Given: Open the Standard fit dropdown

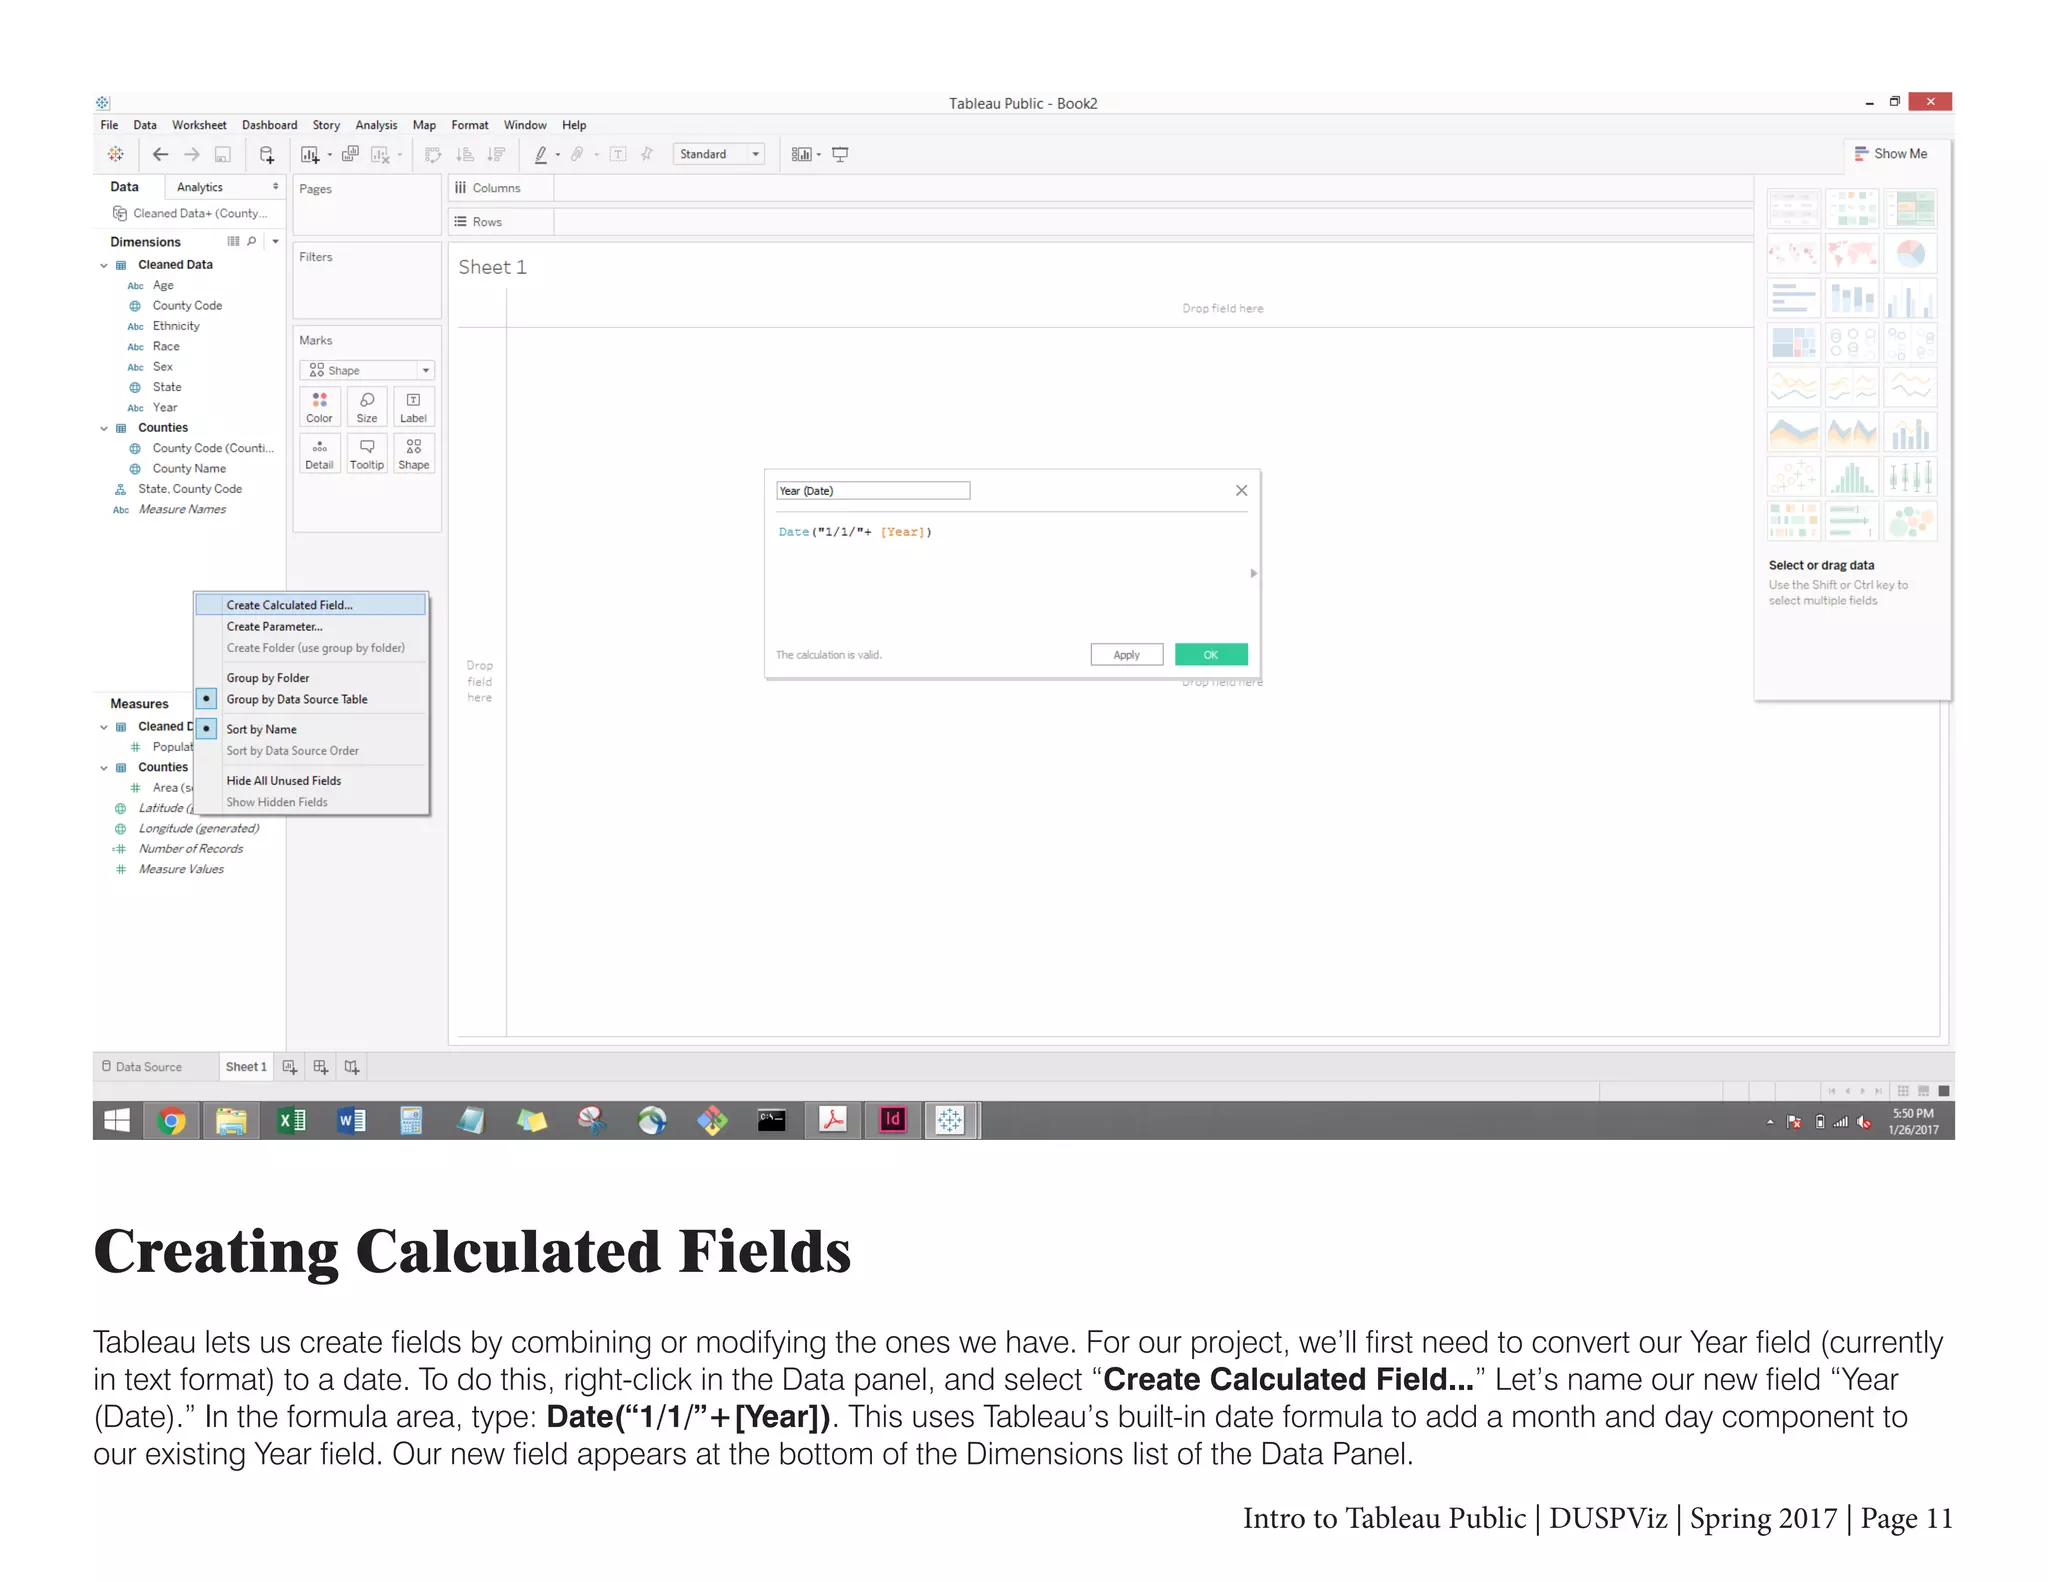Looking at the screenshot, I should pos(718,154).
